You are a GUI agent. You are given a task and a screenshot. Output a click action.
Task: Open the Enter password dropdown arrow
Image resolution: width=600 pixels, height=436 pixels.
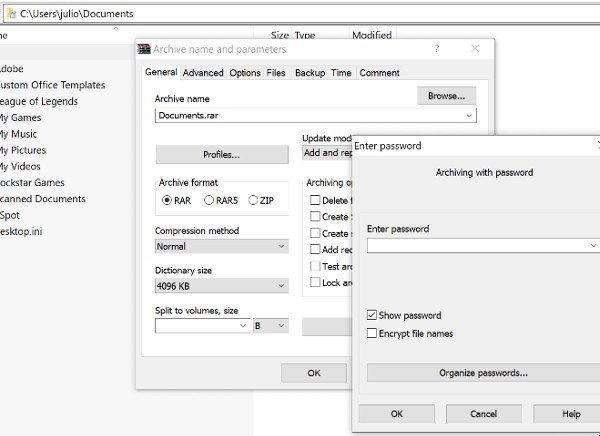point(593,245)
